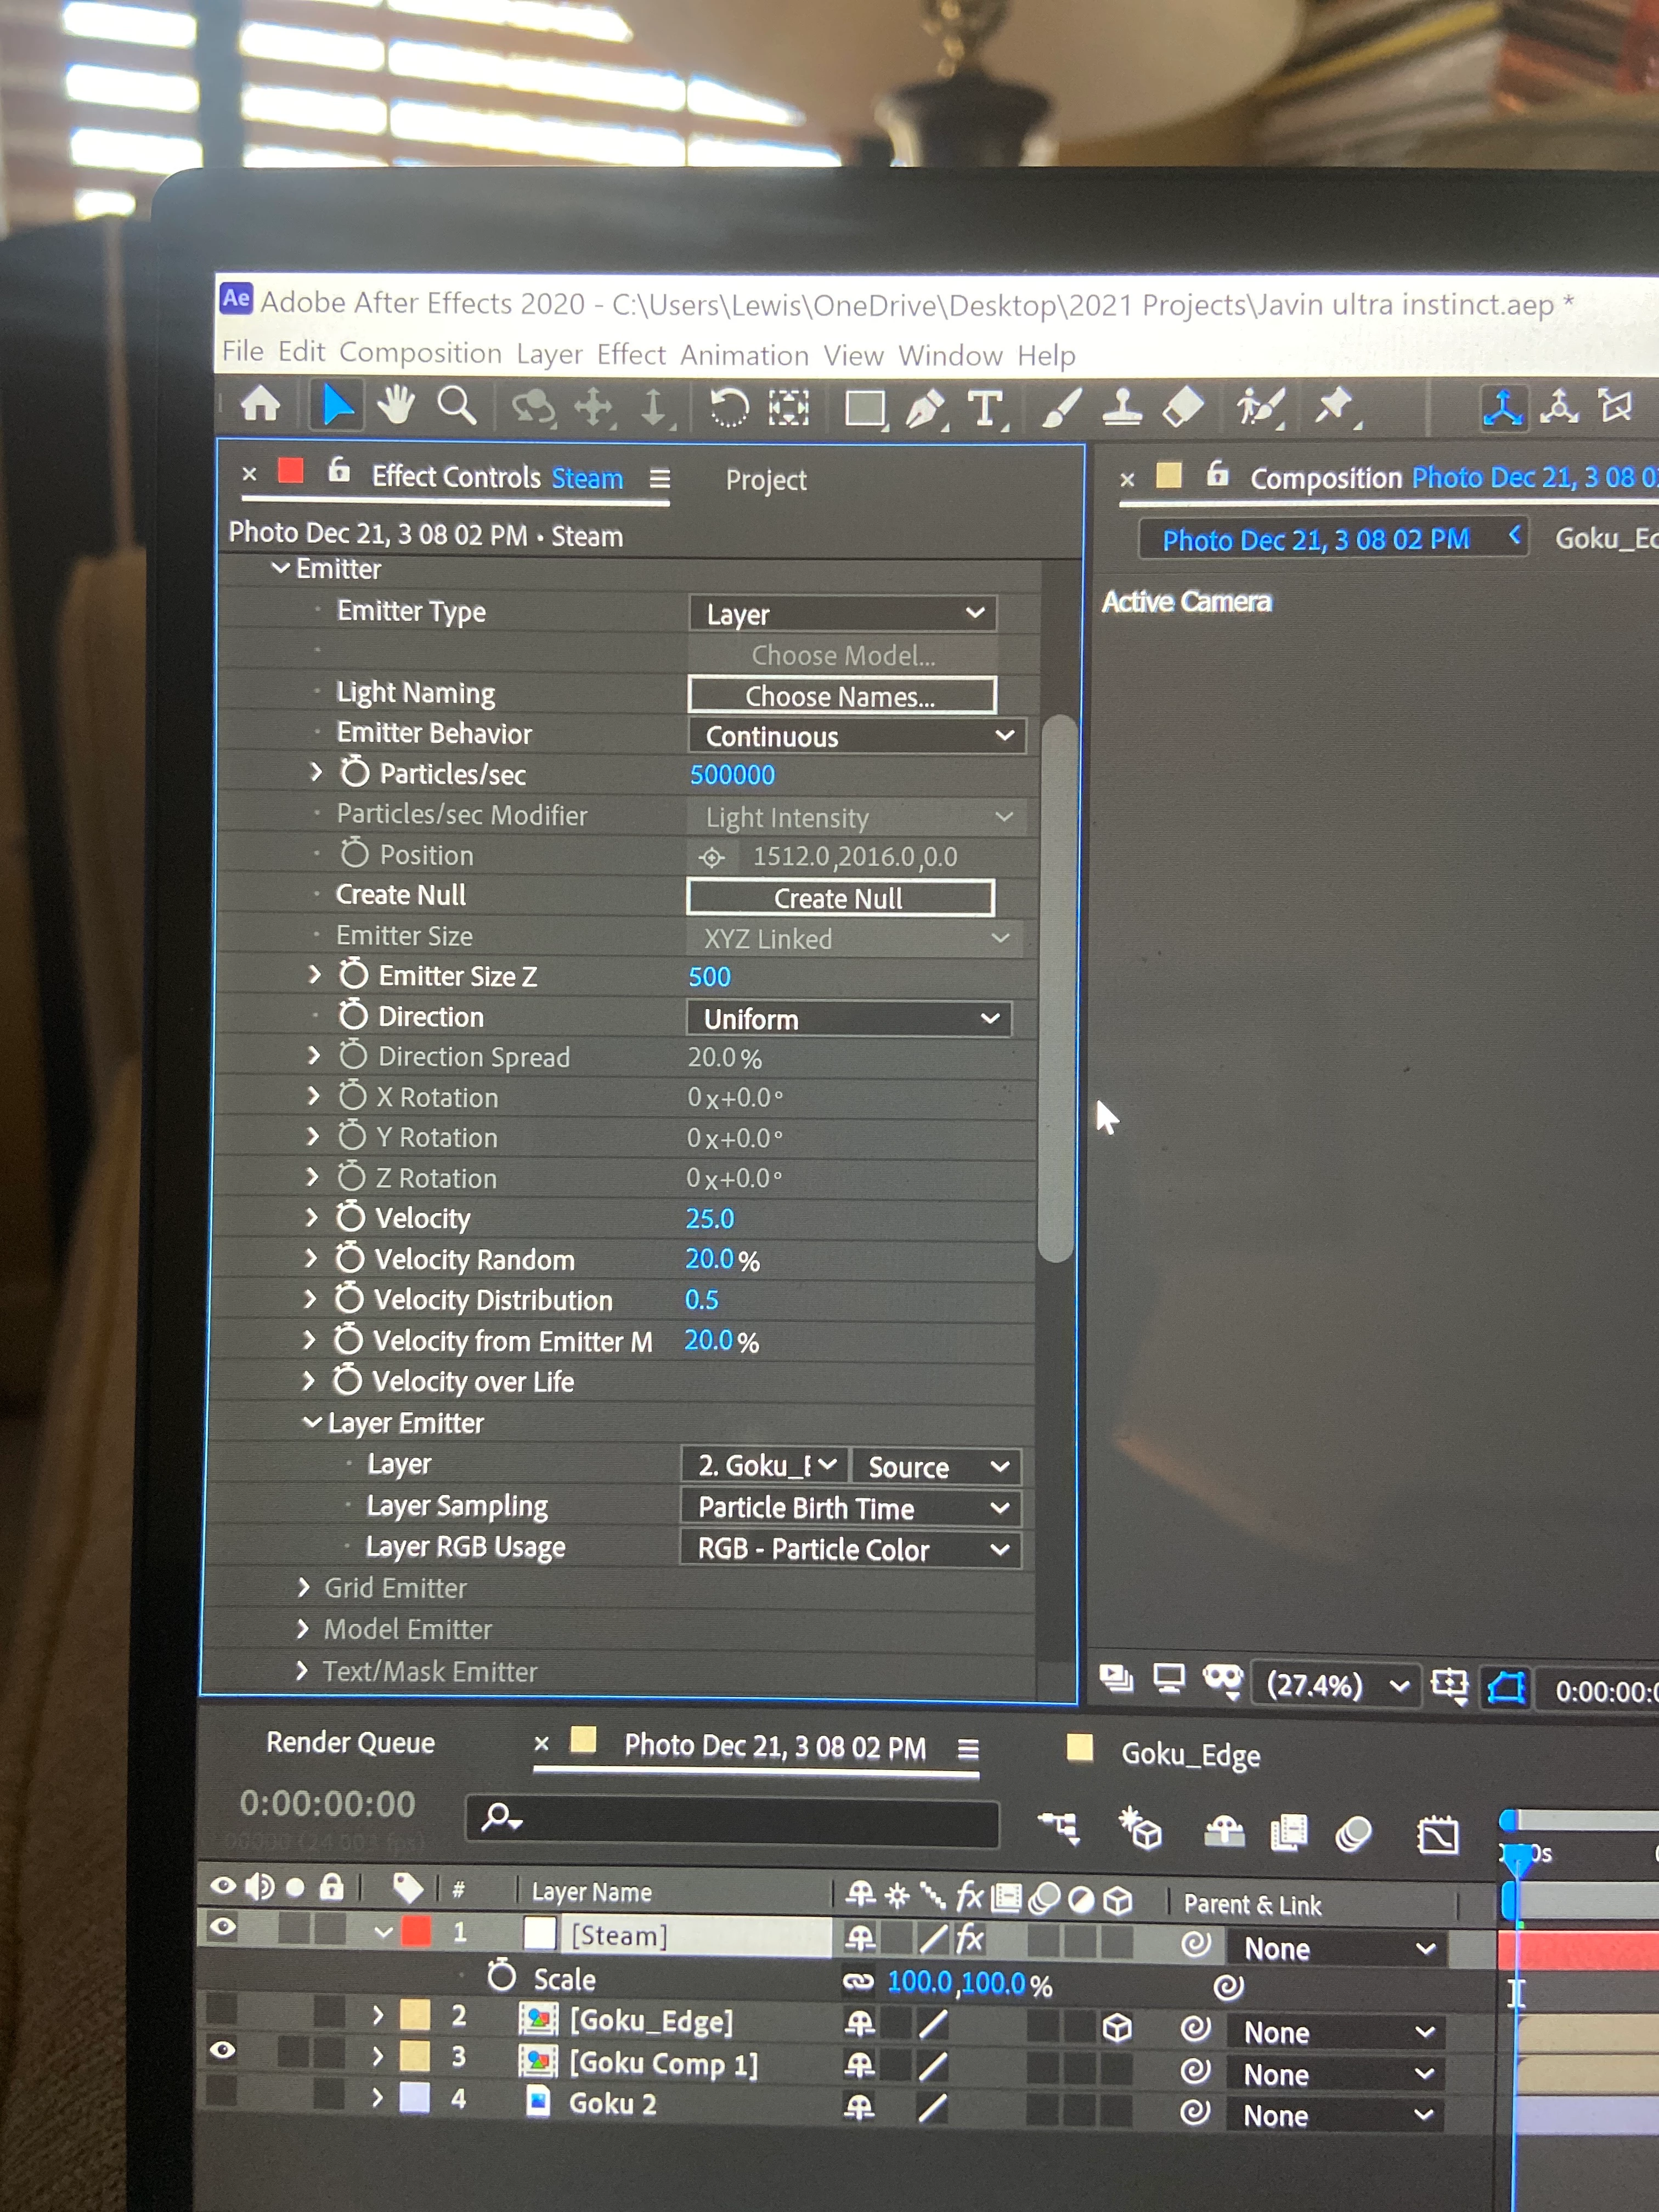Toggle visibility eye of Steam layer

[x=223, y=1925]
